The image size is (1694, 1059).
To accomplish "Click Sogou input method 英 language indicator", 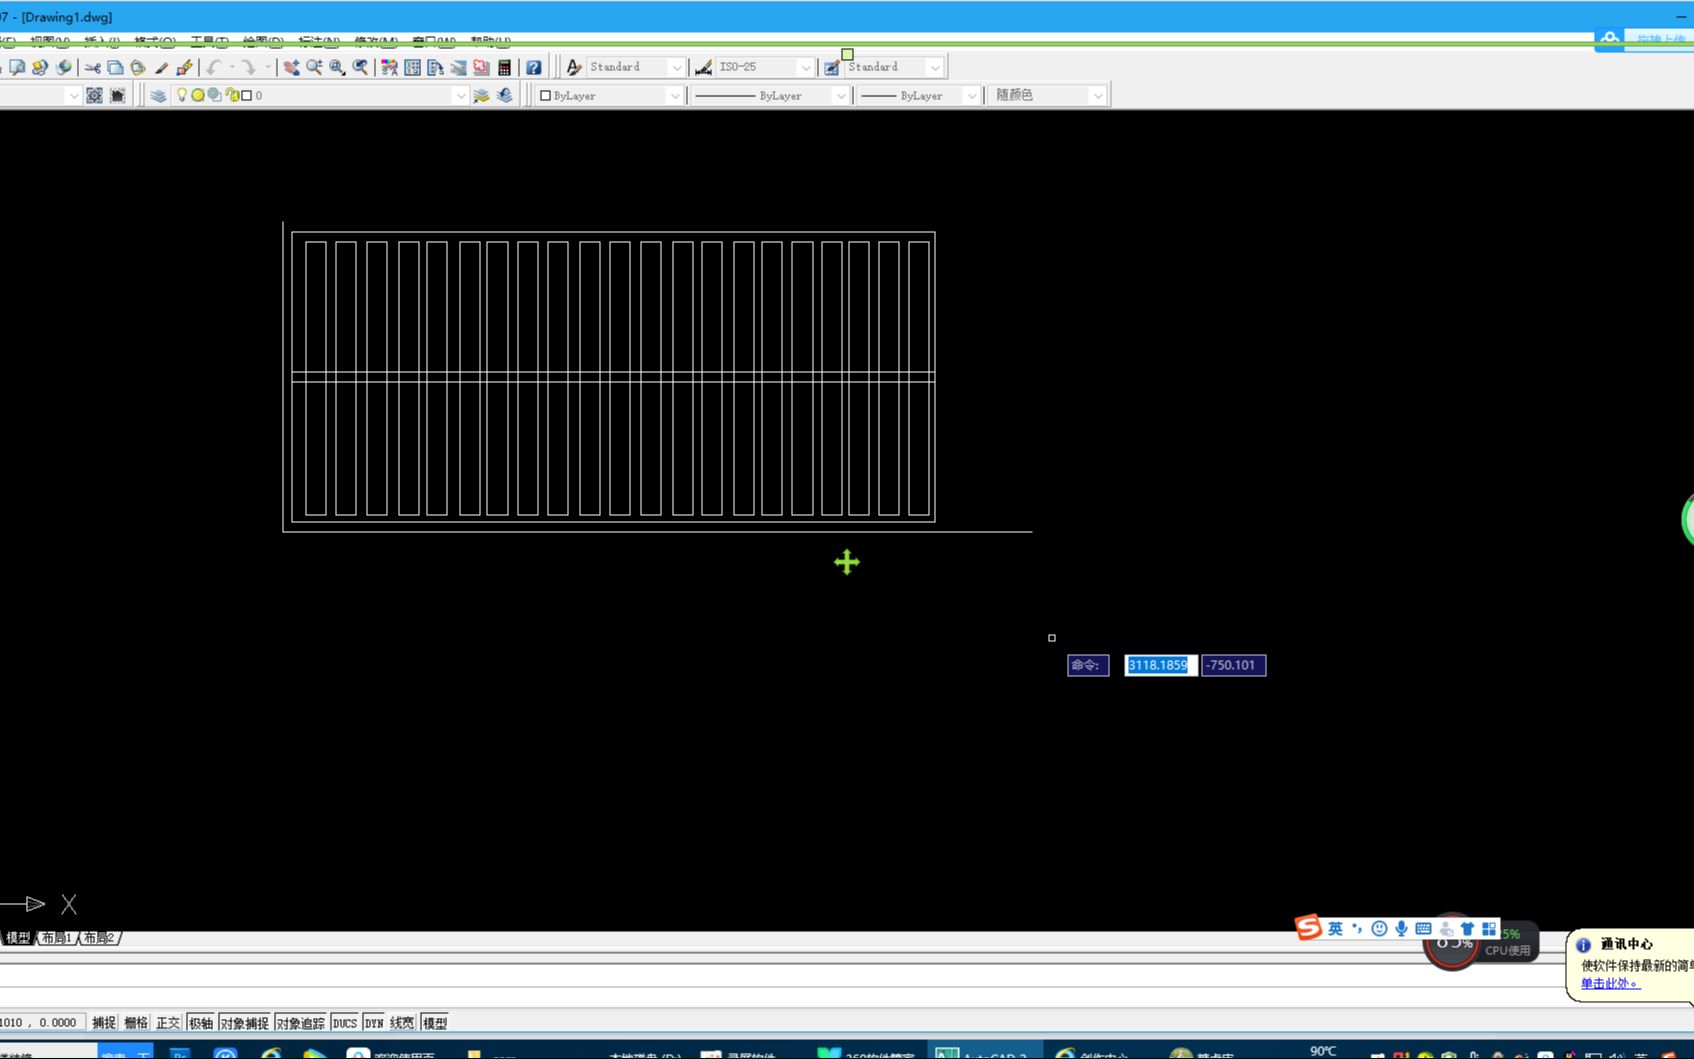I will 1335,928.
